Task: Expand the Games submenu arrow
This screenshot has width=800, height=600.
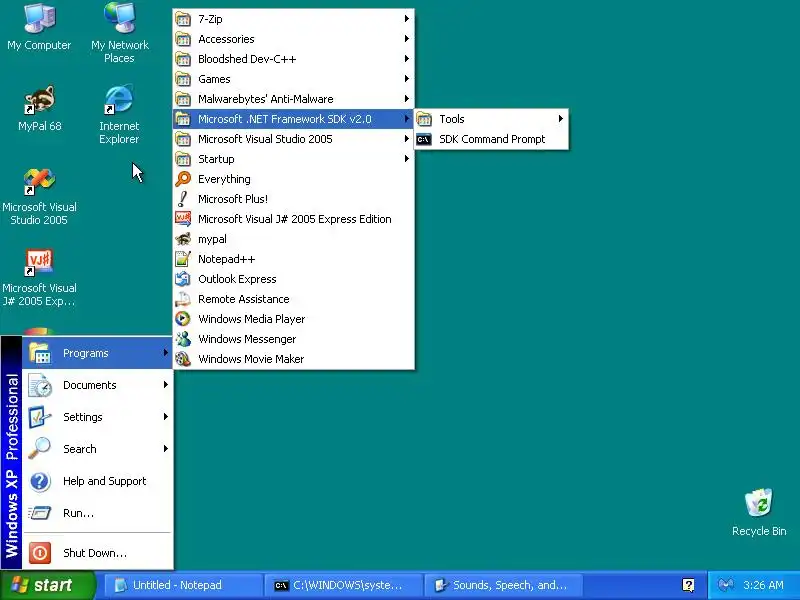Action: 407,79
